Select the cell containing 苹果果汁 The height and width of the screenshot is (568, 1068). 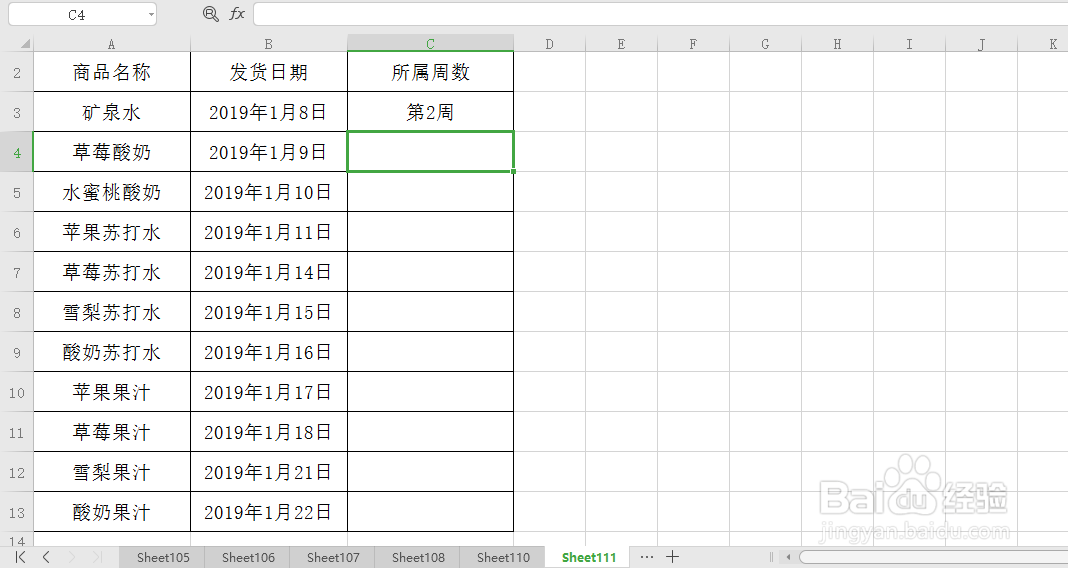[x=112, y=392]
